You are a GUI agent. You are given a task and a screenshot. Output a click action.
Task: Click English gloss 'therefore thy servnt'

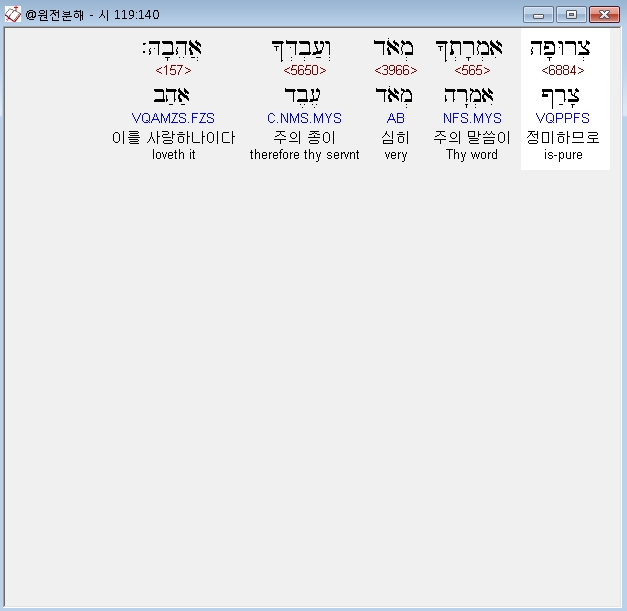tap(305, 154)
